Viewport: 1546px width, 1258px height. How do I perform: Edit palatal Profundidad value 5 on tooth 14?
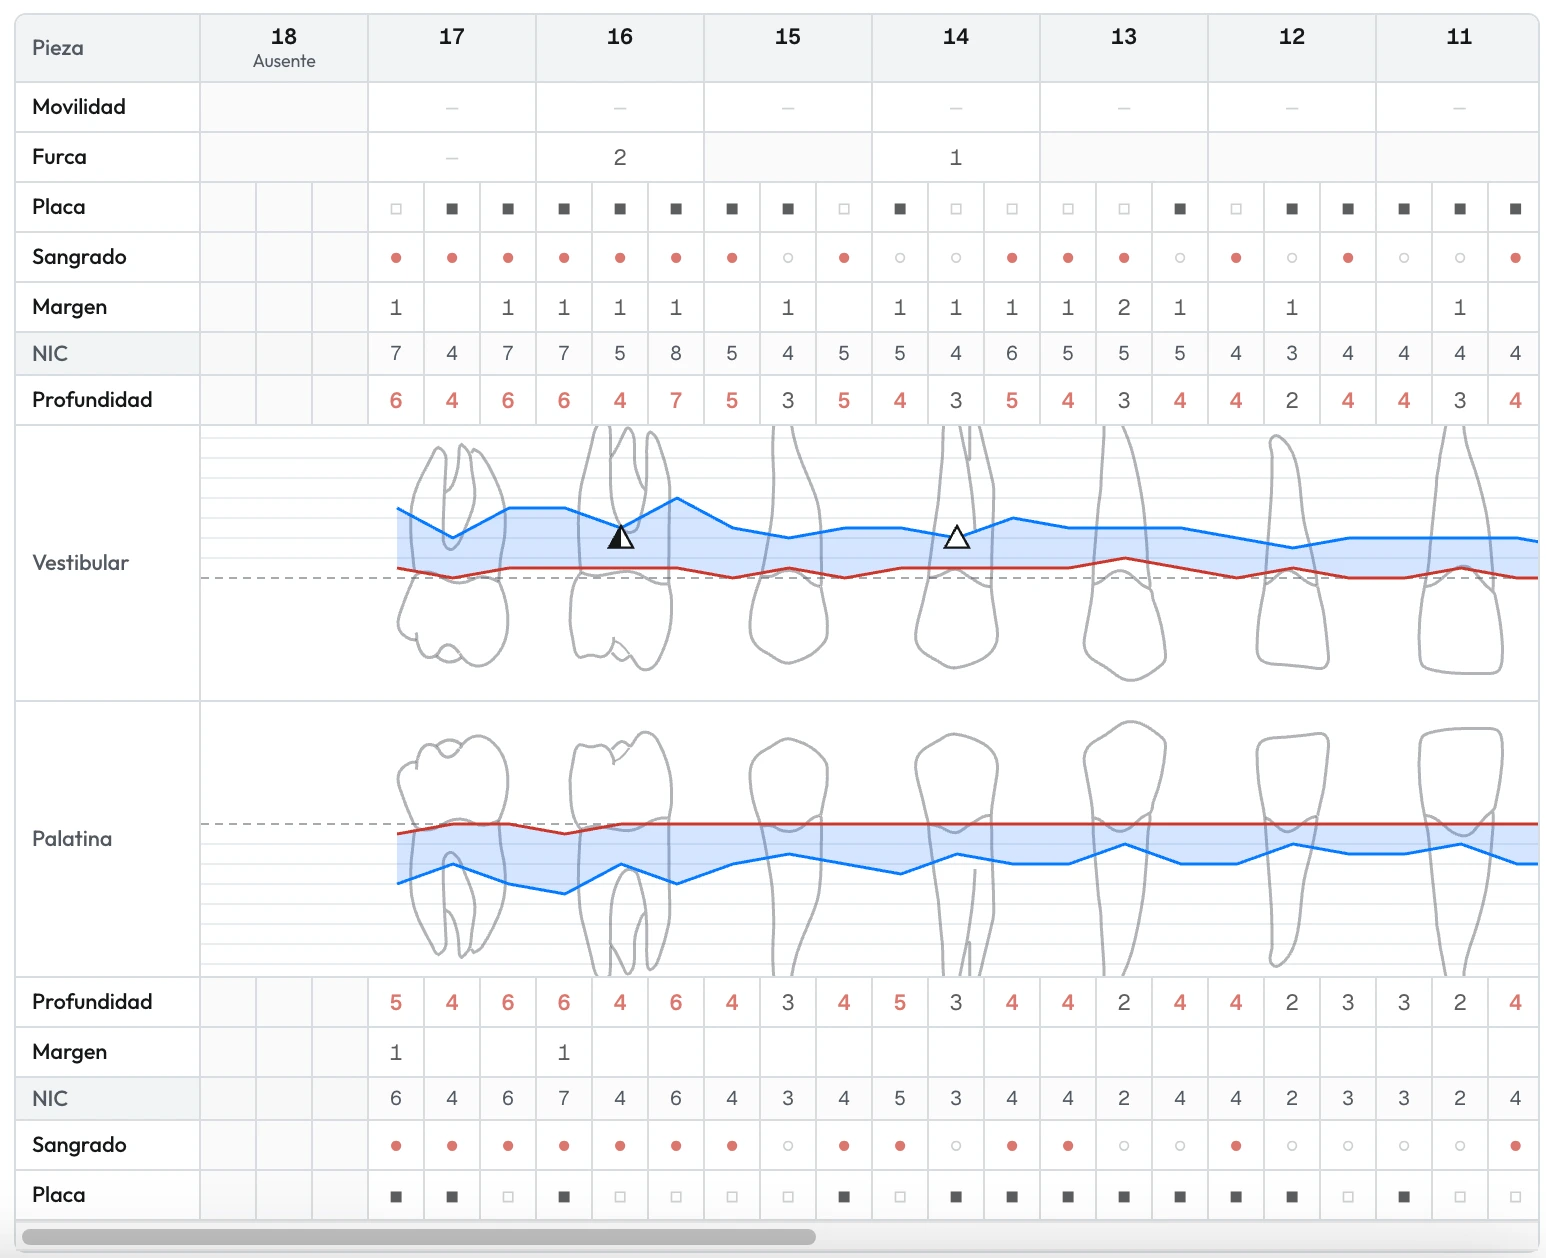[x=900, y=1002]
